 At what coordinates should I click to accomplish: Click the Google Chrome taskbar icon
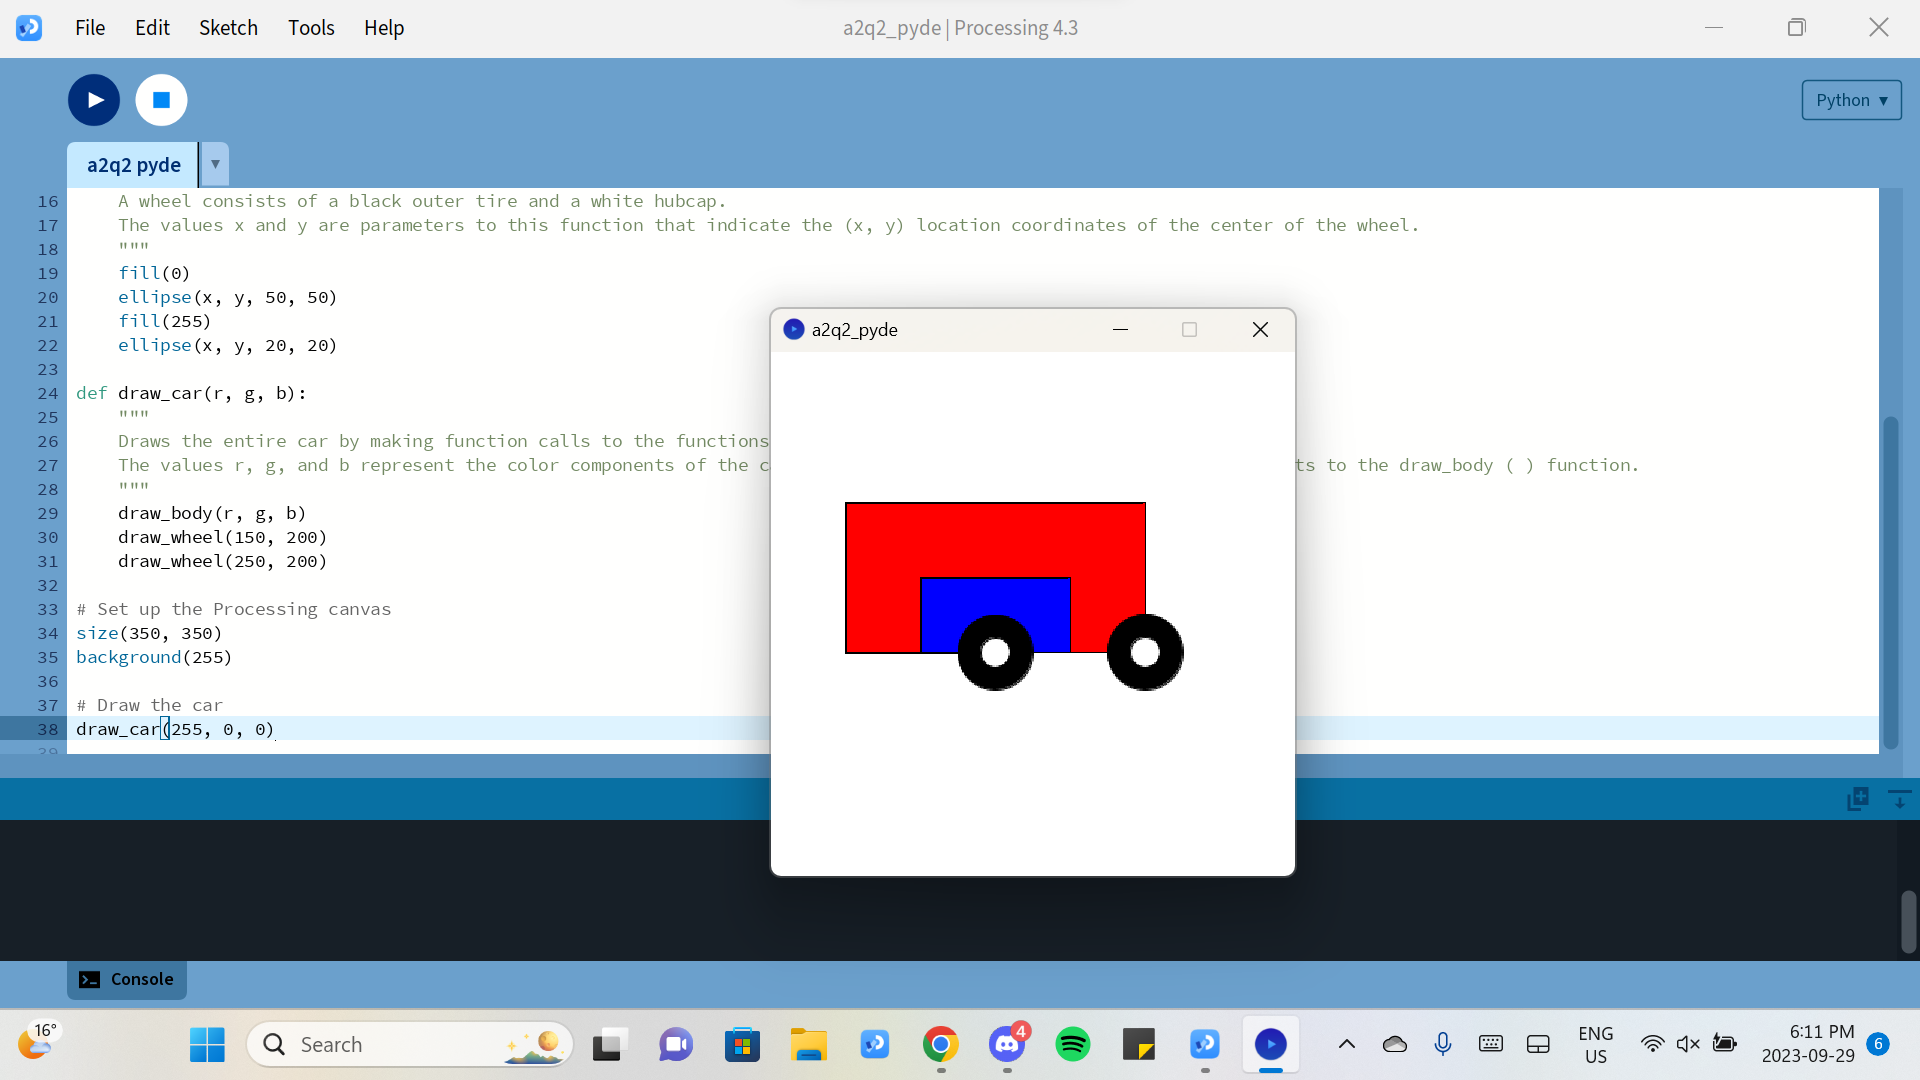[x=940, y=1045]
